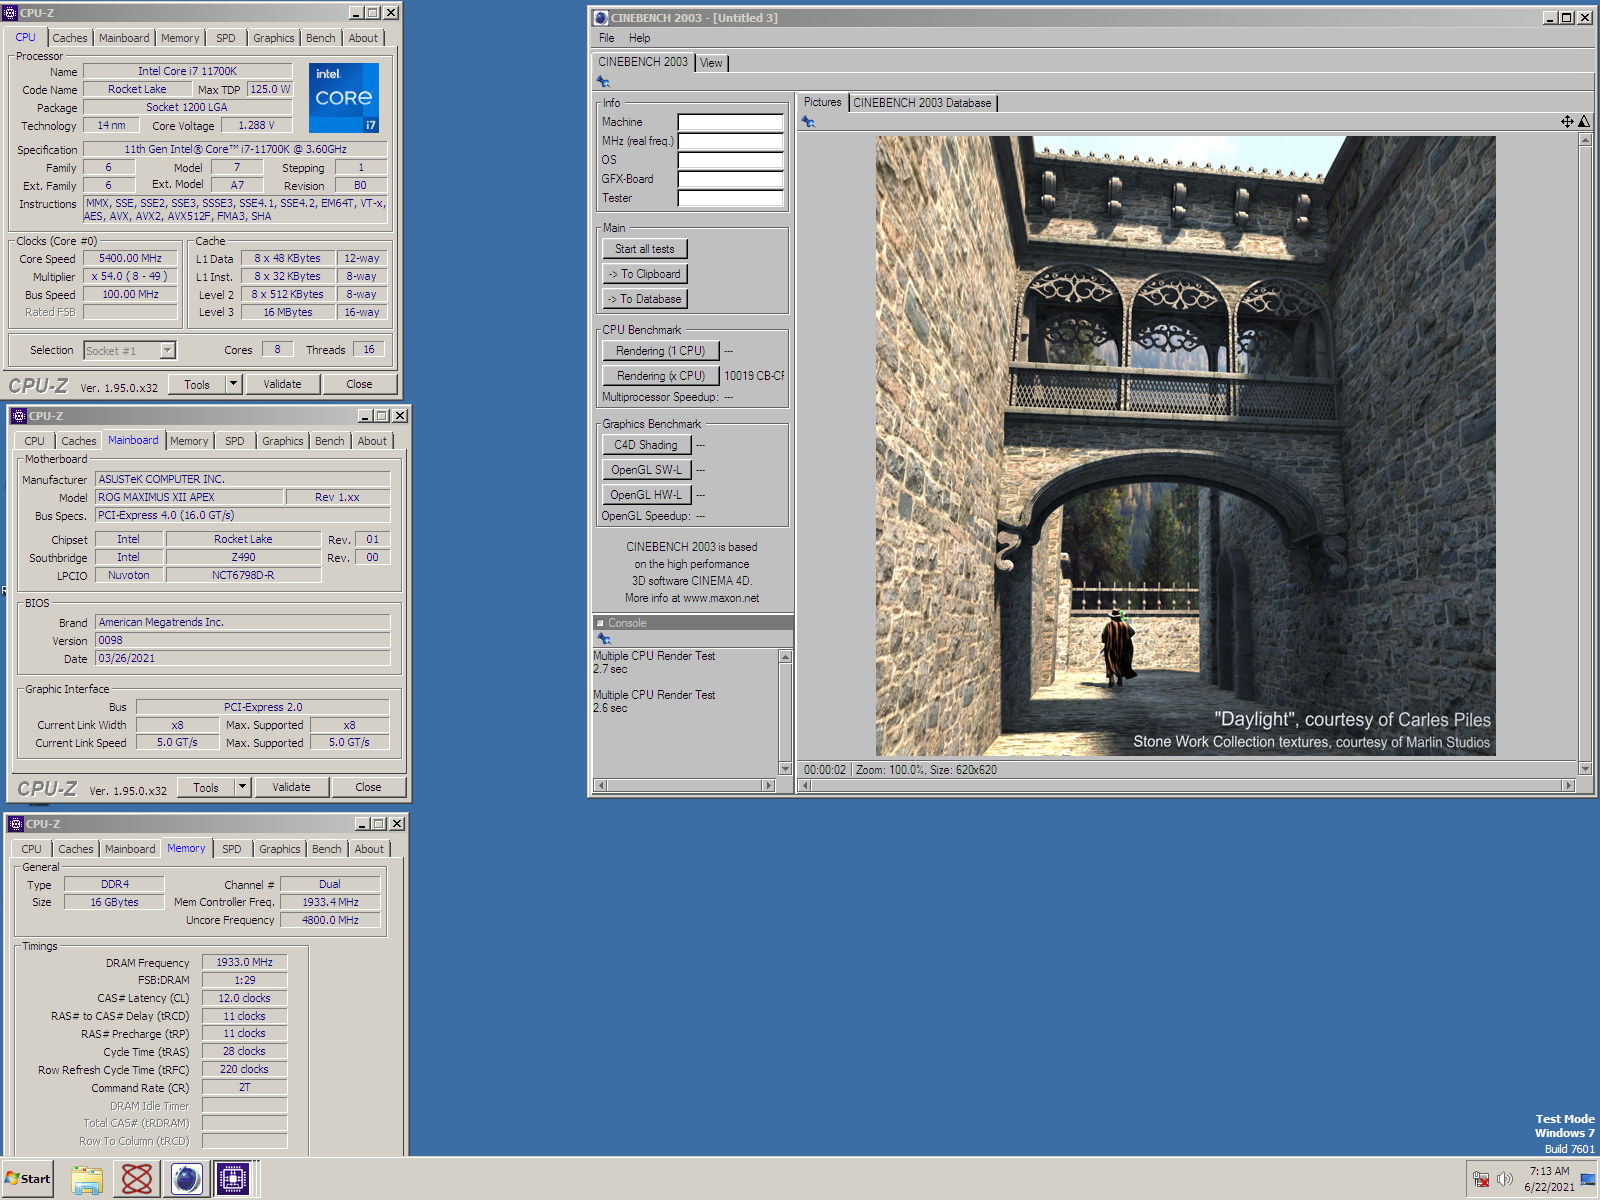Open Bench tab in the top CPU-Z window
The width and height of the screenshot is (1600, 1200).
321,38
